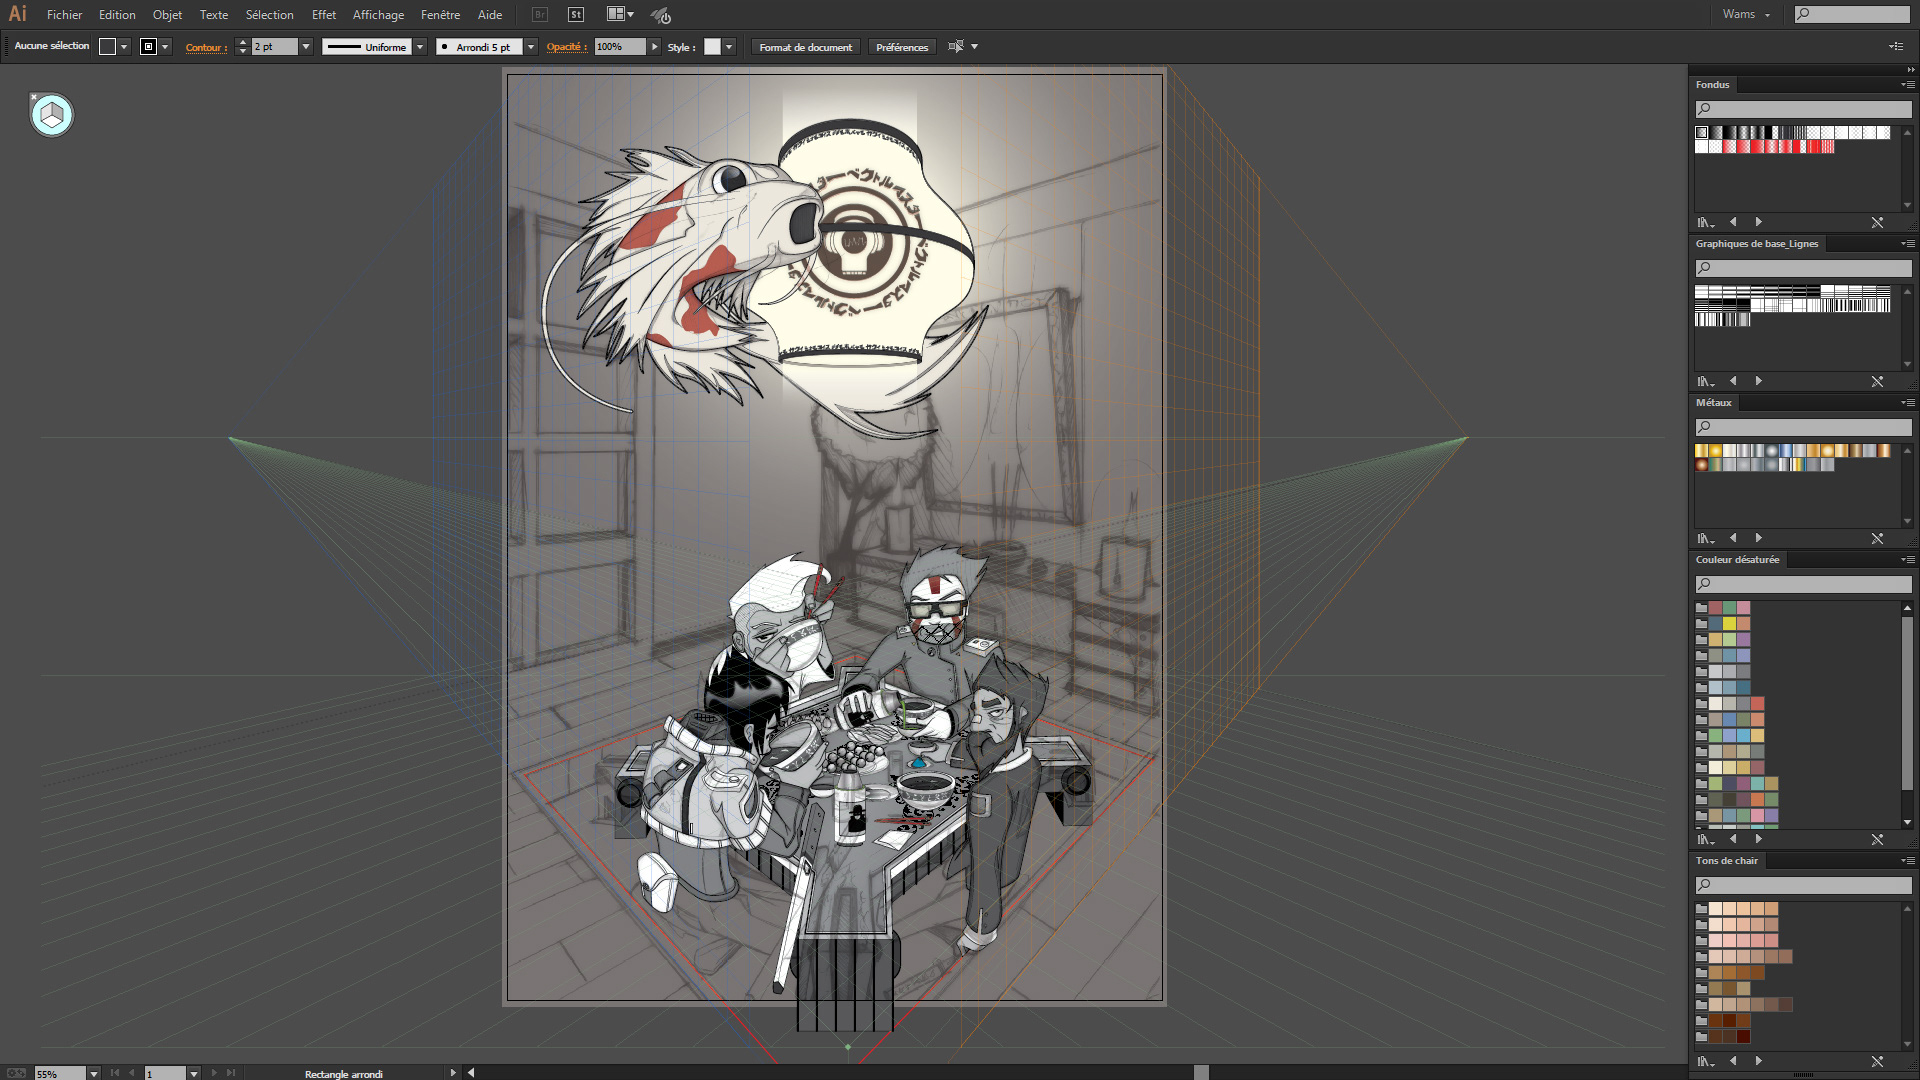Open the Uniforme width profile dropdown
The width and height of the screenshot is (1920, 1080).
[420, 47]
